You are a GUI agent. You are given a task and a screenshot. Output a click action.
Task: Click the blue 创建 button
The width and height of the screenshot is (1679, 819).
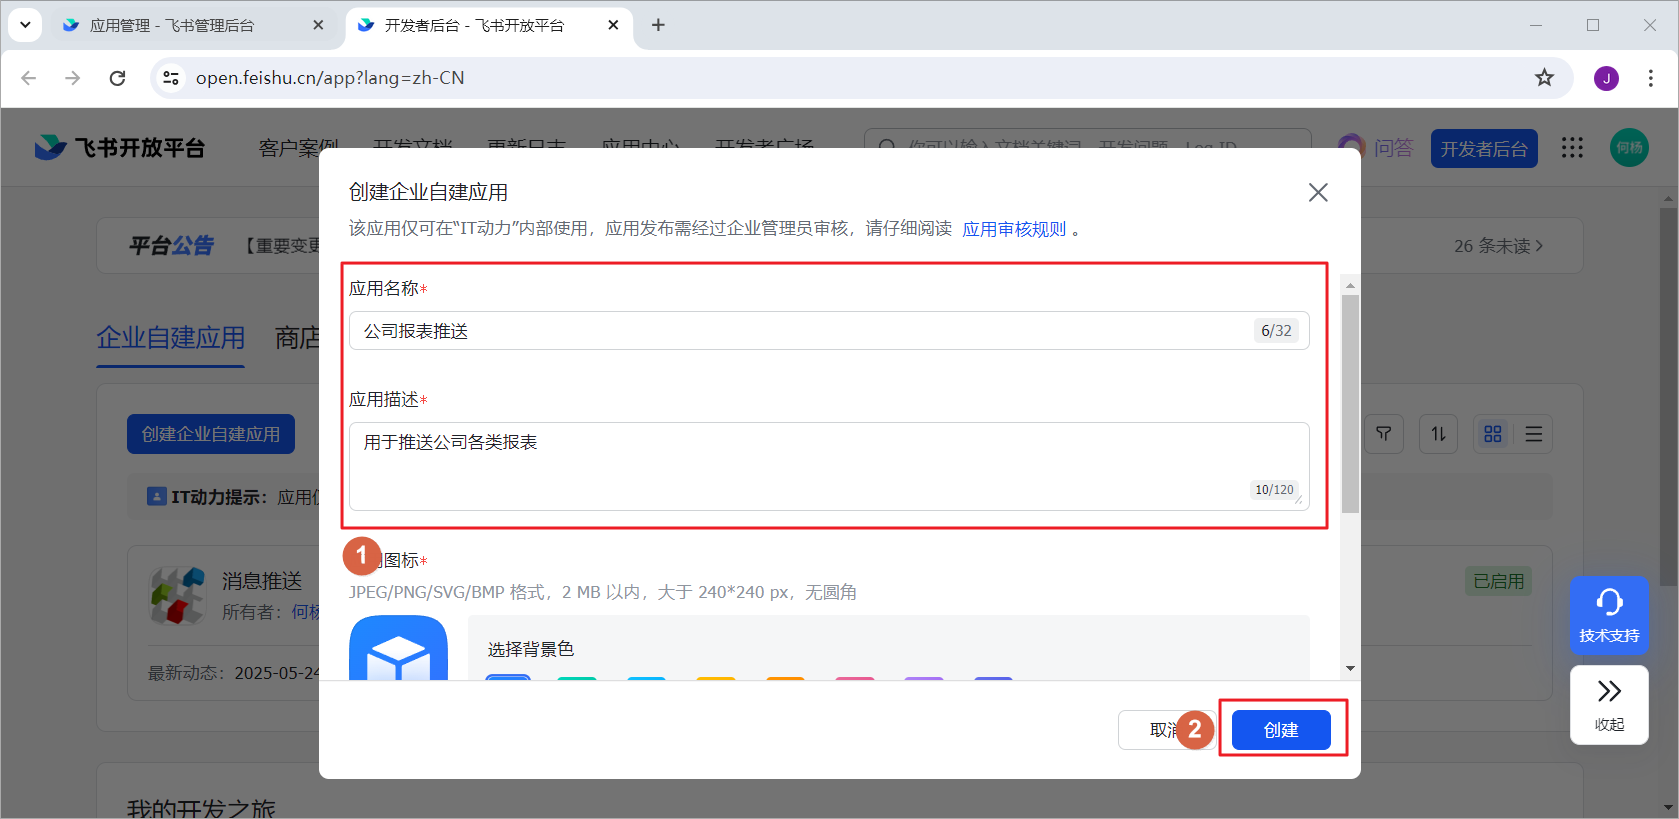point(1280,730)
